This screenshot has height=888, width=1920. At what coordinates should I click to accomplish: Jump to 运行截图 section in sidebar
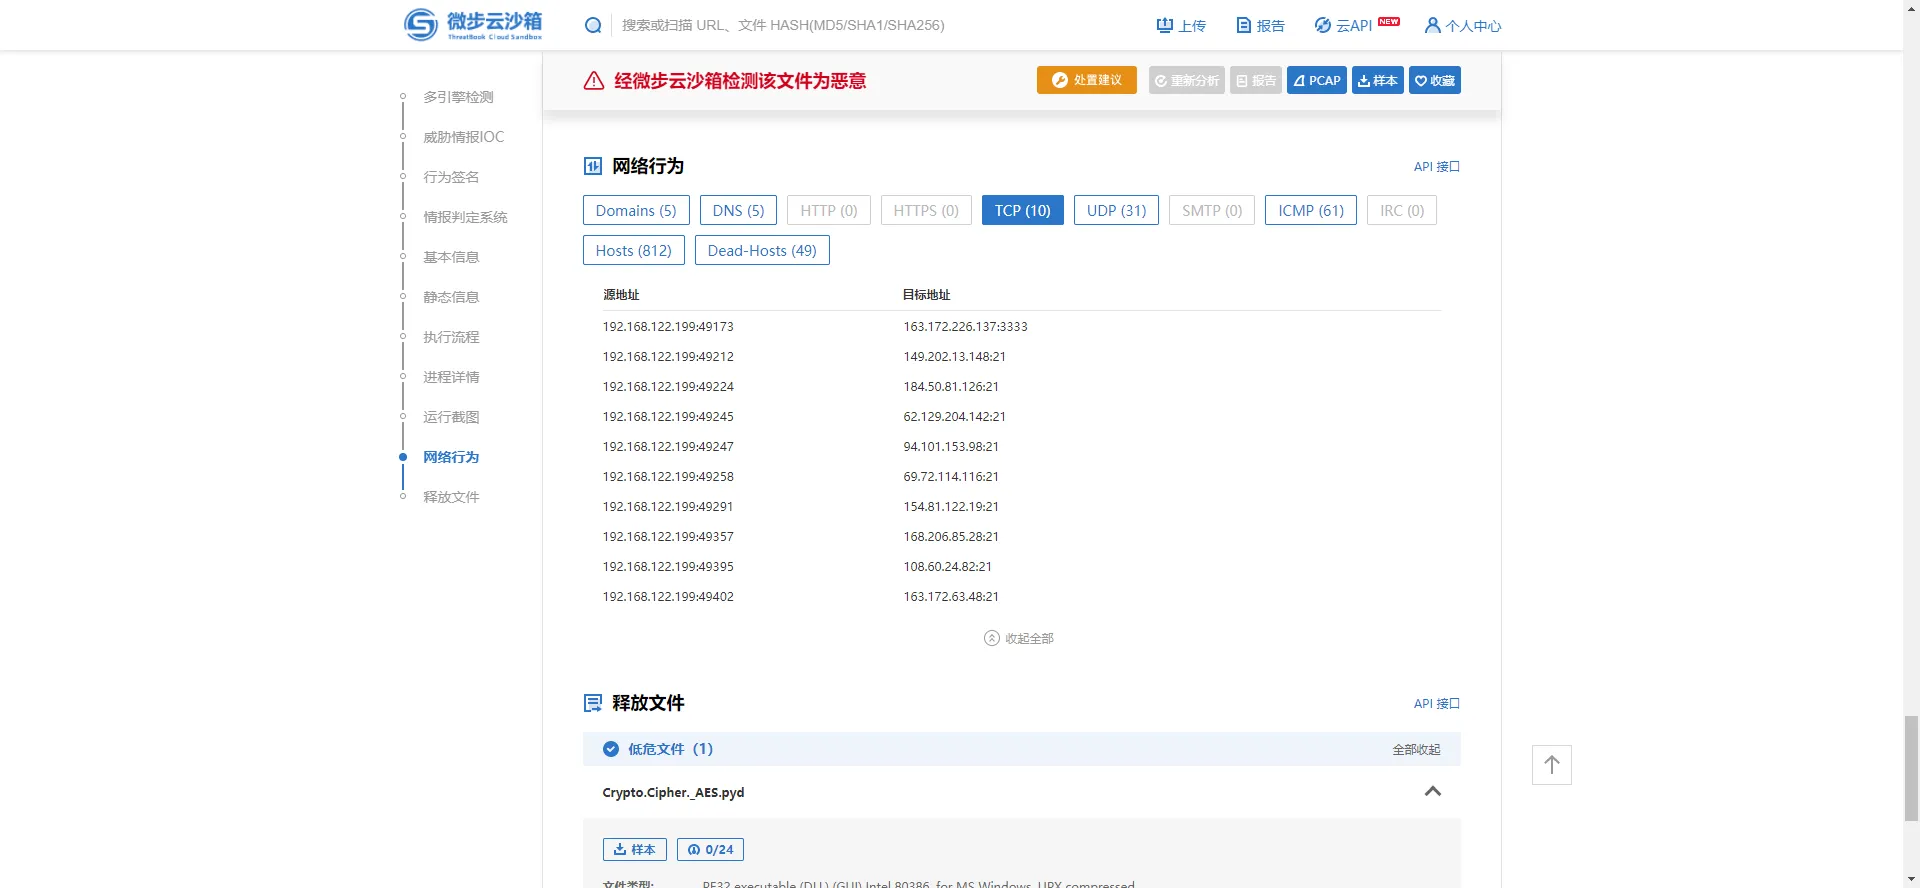(x=451, y=417)
